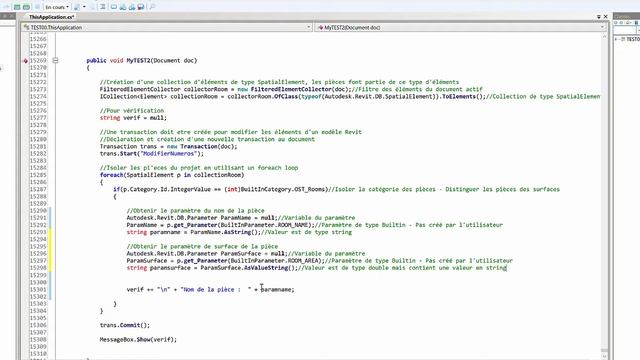The image size is (640, 360).
Task: Click 'foreach(SpatialElement p in collectionRoom)' line
Action: pos(172,175)
